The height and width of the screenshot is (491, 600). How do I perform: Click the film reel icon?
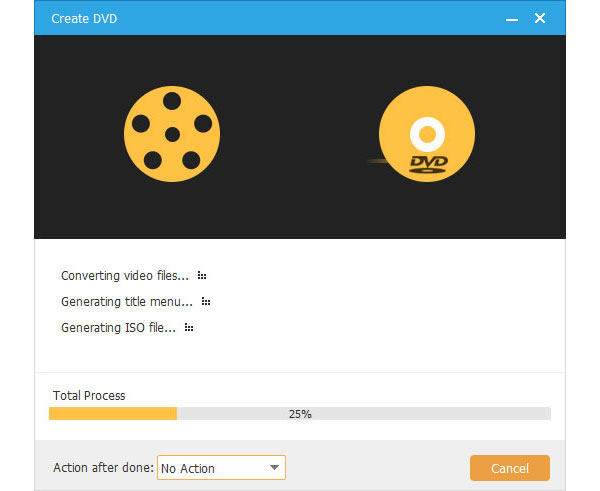172,133
